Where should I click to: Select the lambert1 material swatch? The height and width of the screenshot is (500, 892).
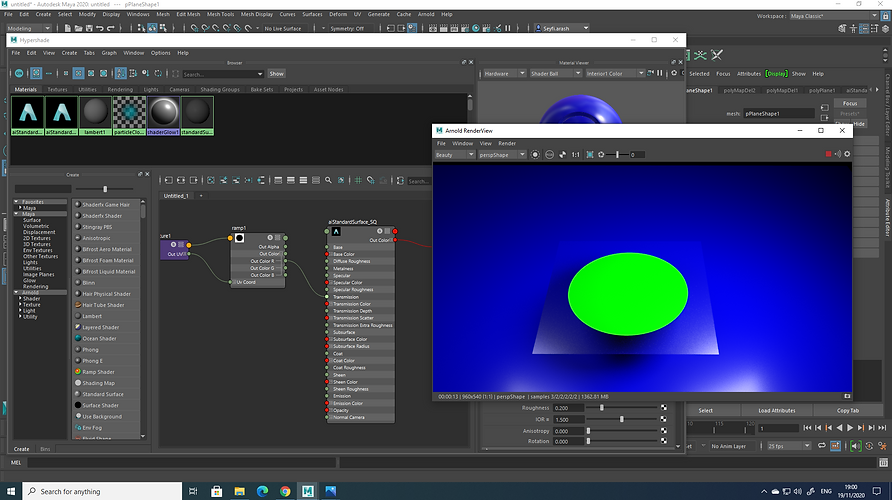click(x=95, y=115)
